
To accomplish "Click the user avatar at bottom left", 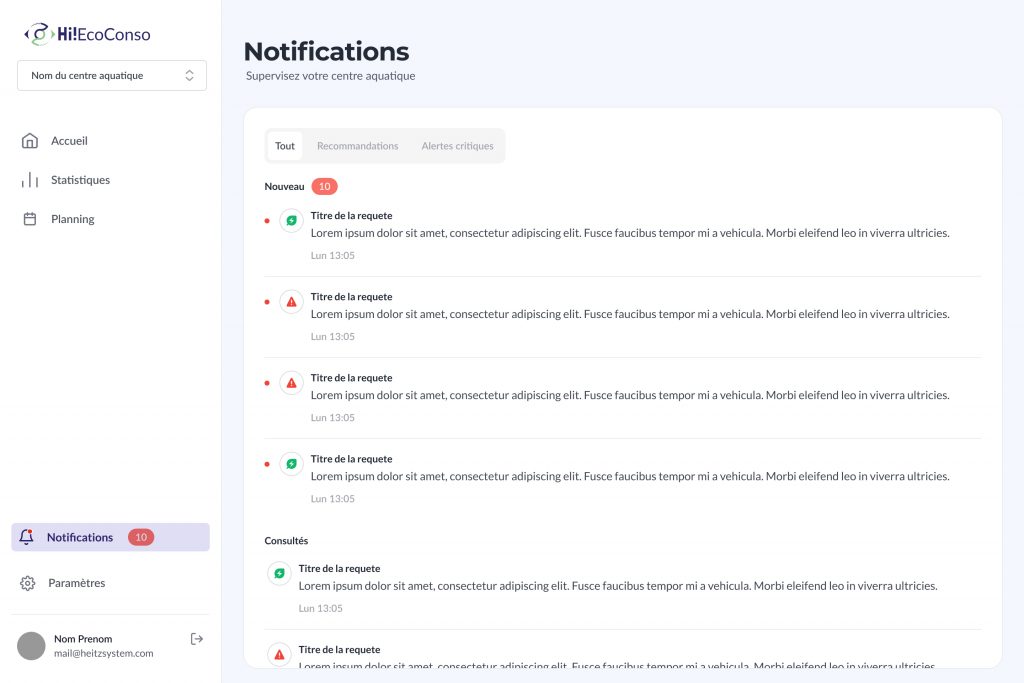I will click(x=31, y=645).
